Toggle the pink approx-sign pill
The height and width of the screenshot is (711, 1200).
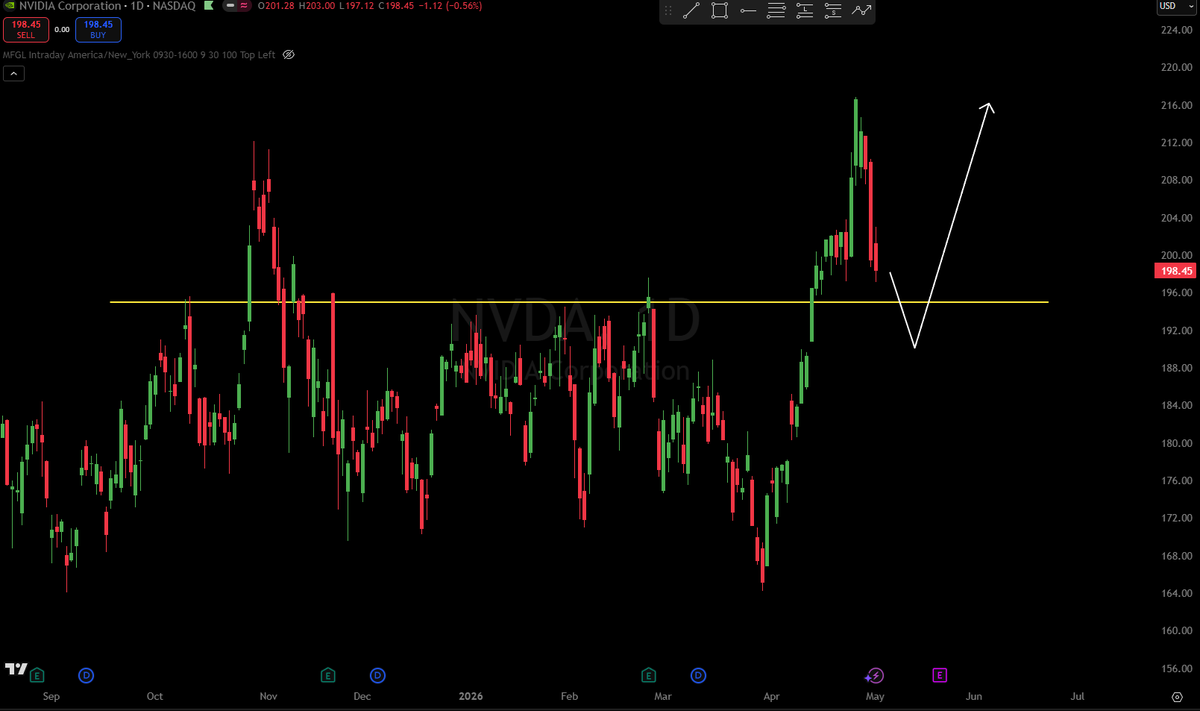tap(245, 6)
